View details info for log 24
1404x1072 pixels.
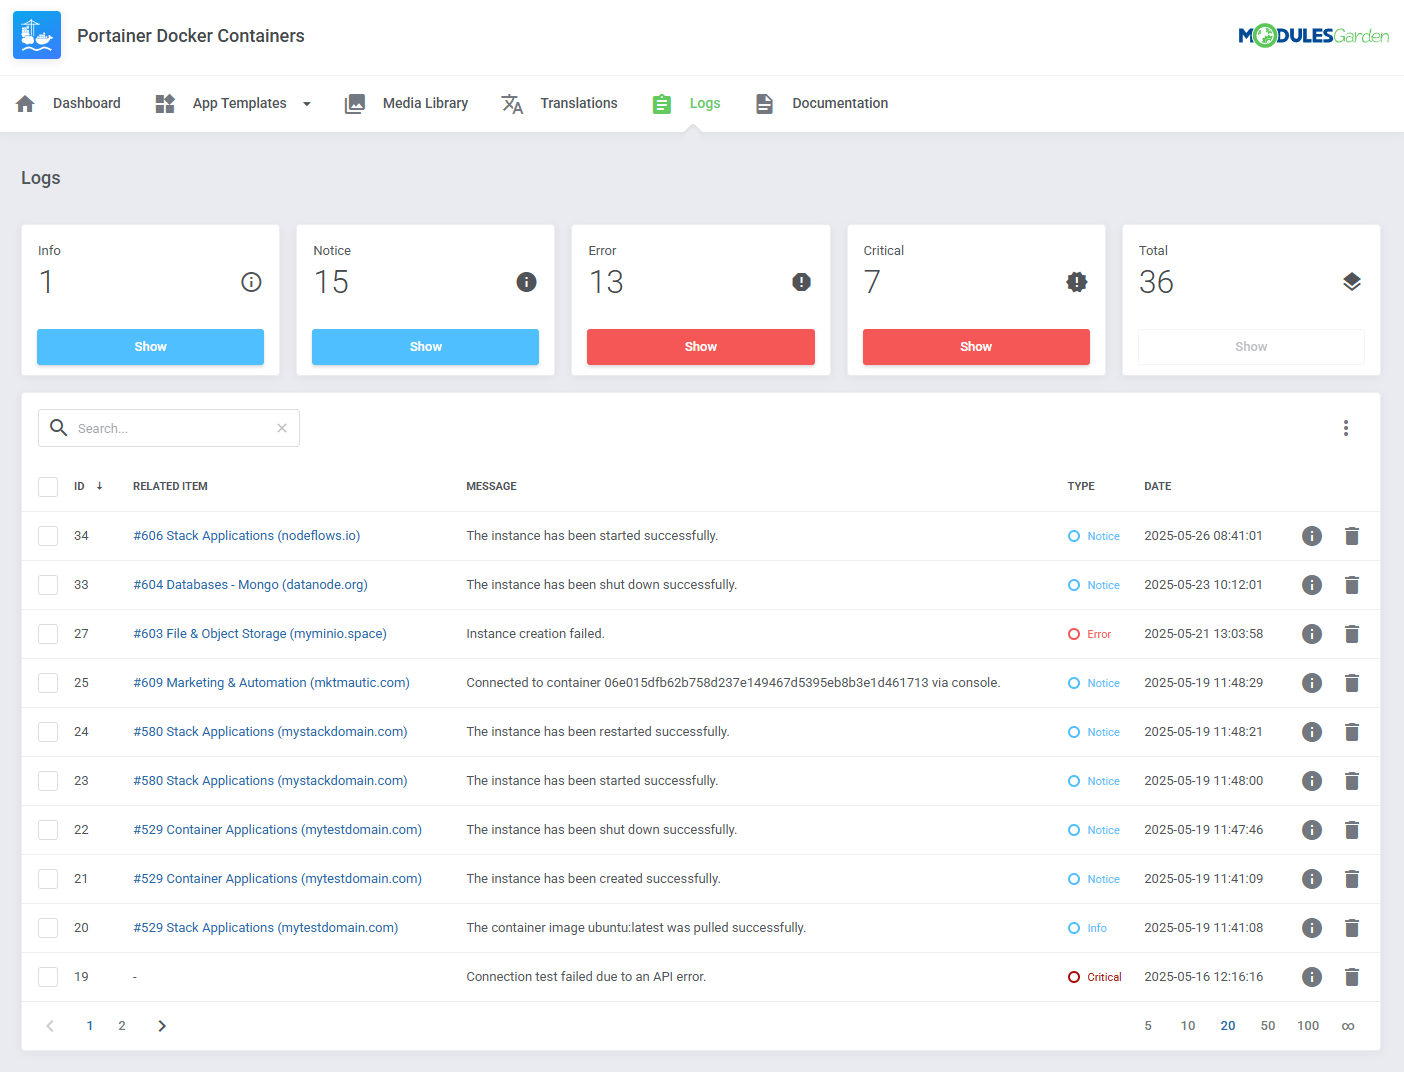pos(1312,732)
